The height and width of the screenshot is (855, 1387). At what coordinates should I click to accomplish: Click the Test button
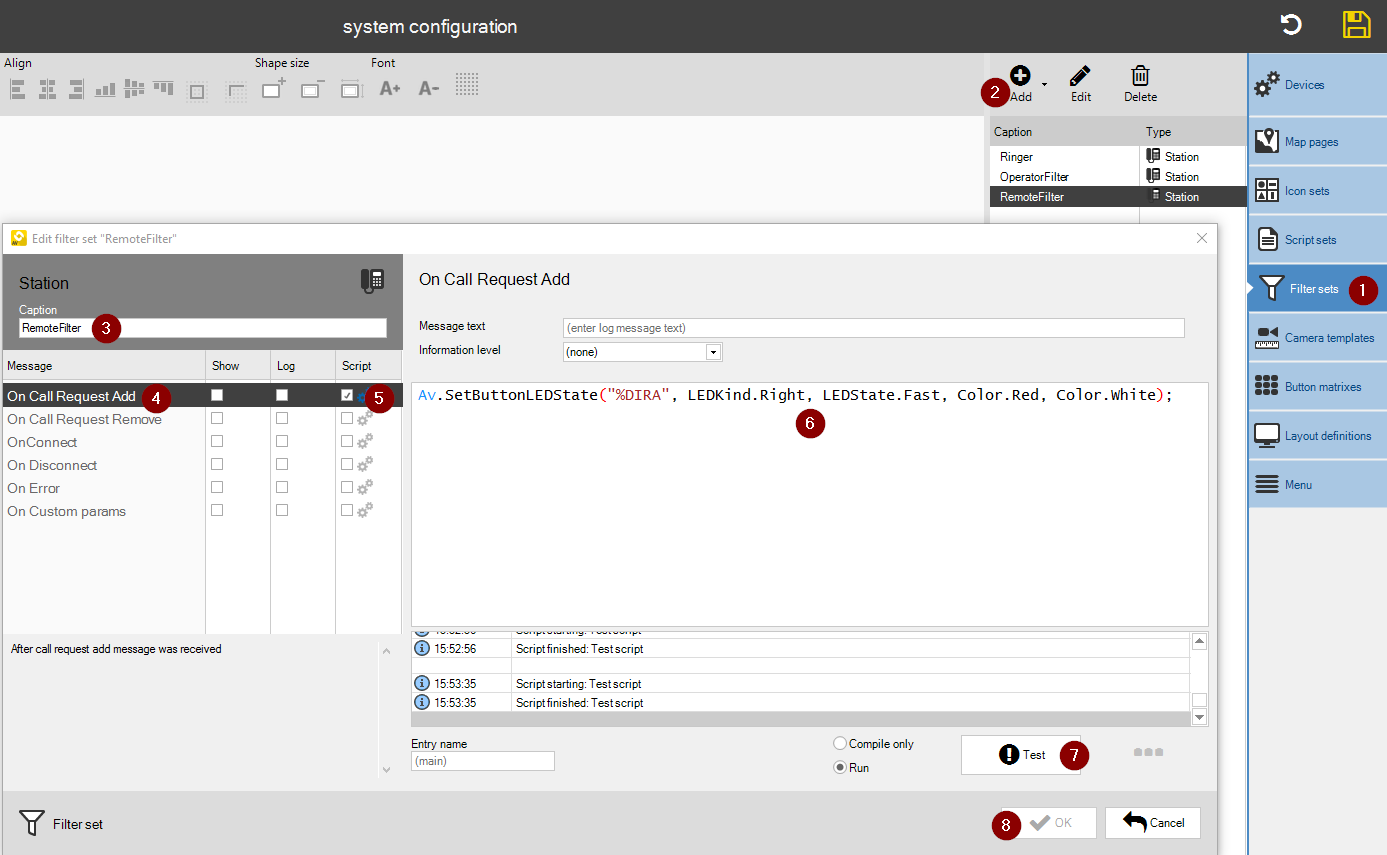1021,755
